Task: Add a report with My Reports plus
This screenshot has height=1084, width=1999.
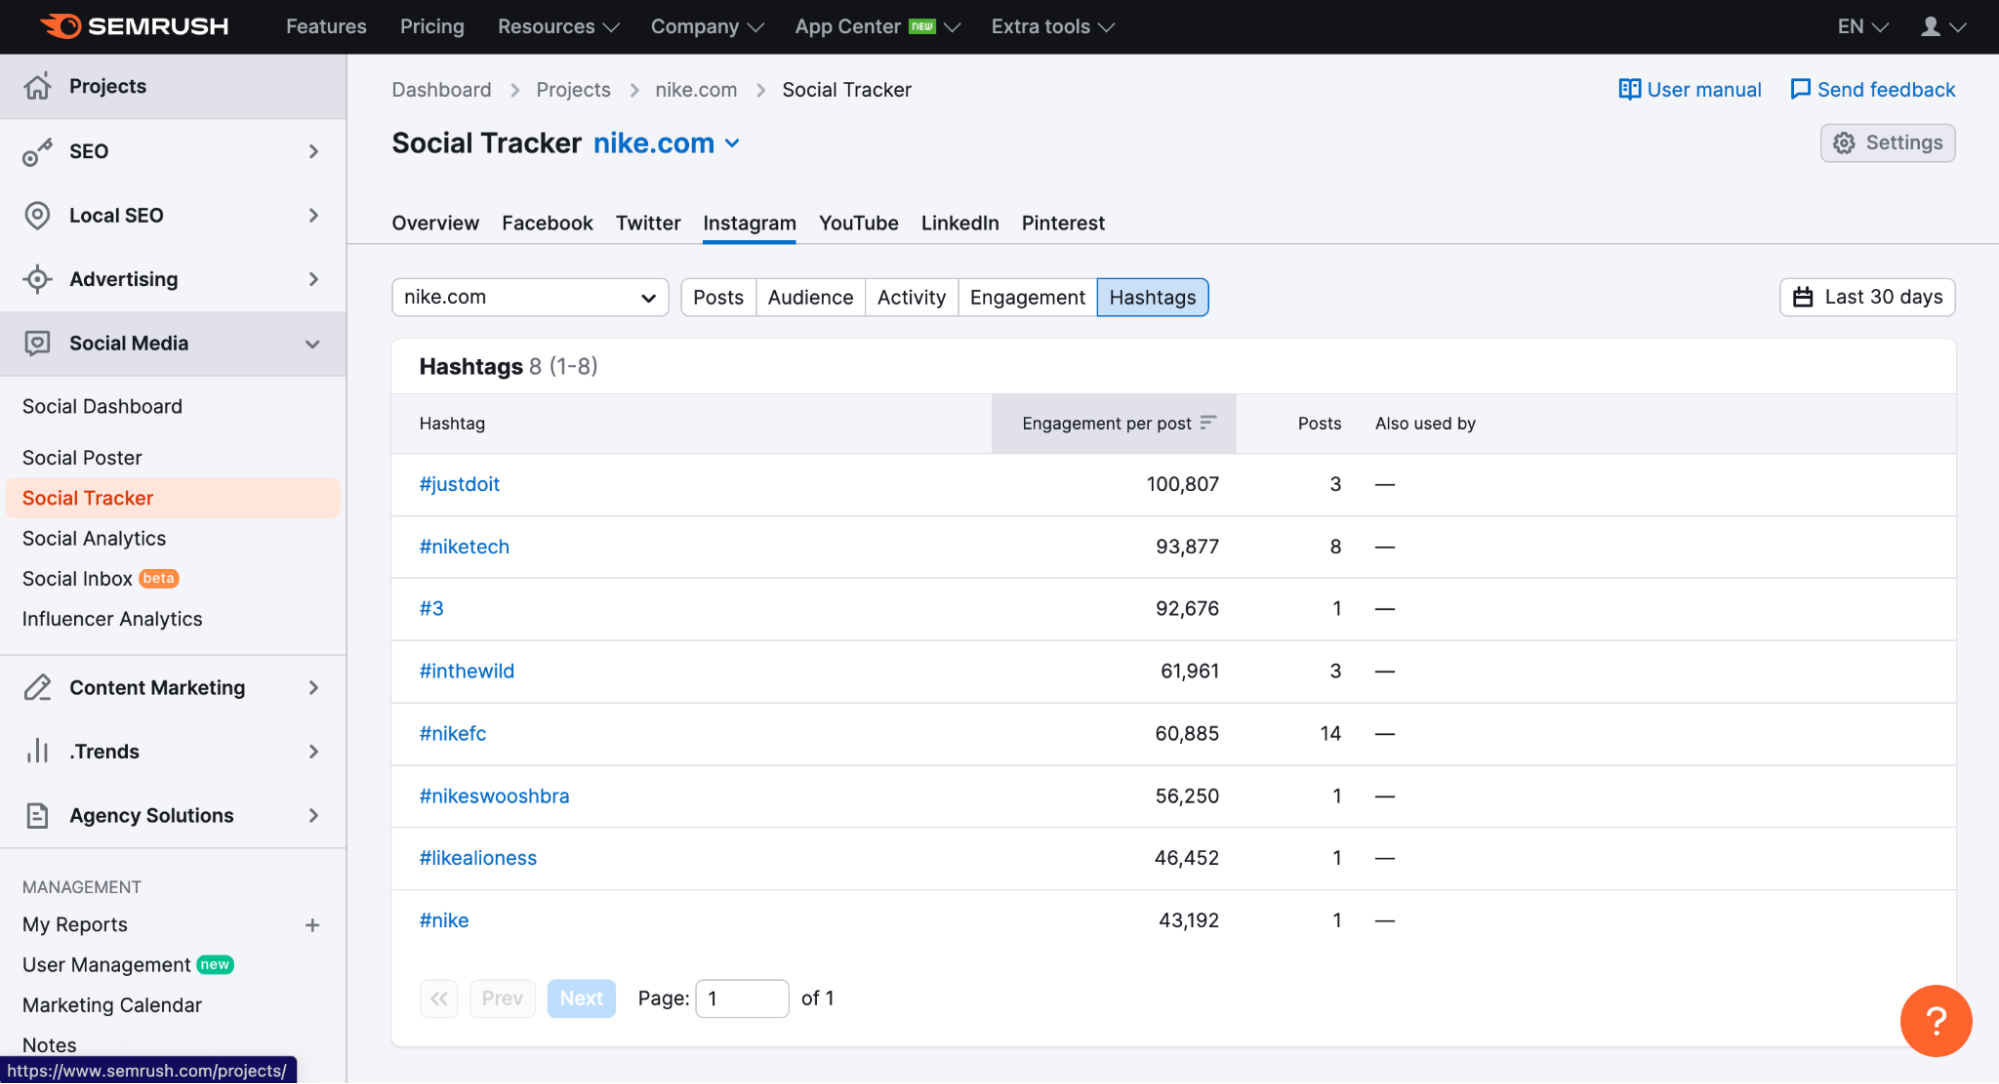Action: pos(312,925)
